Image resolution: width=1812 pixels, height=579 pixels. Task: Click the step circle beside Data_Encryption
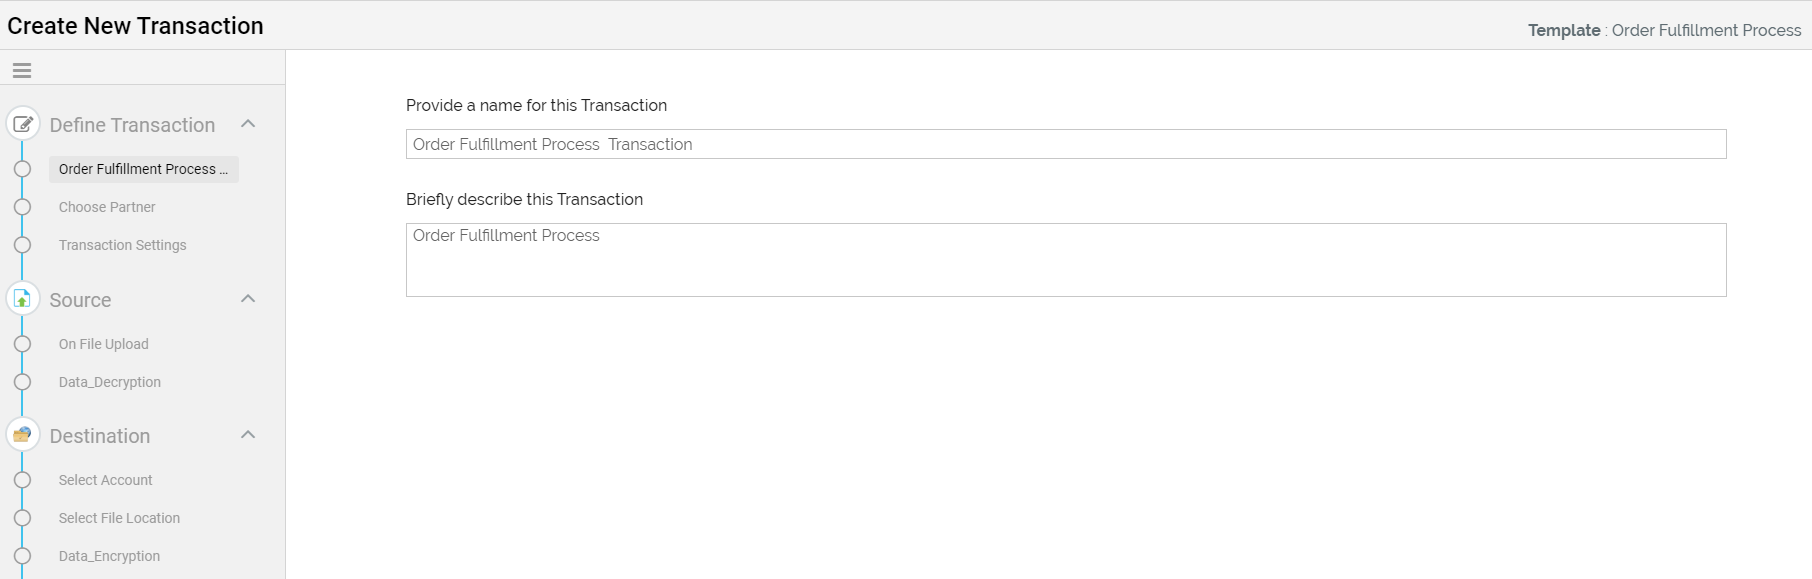point(22,556)
